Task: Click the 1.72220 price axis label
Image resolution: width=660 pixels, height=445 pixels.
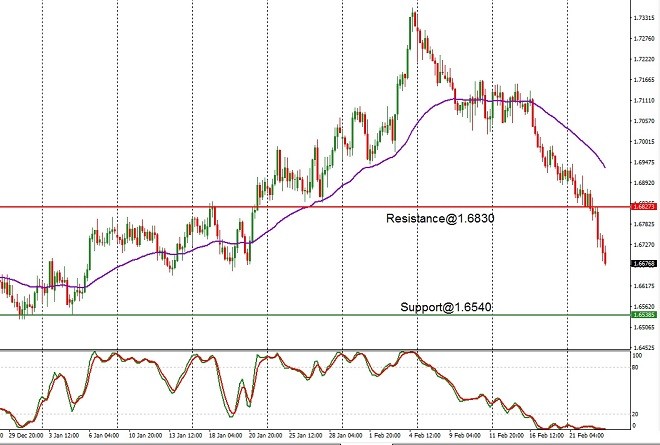Action: 644,59
